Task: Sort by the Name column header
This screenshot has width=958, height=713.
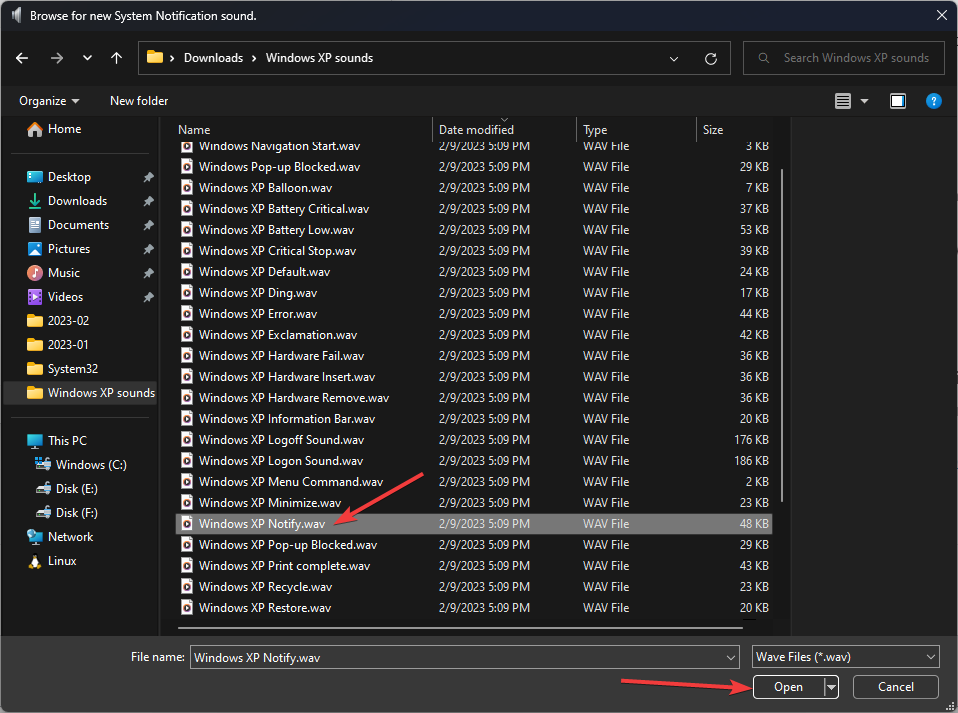Action: pyautogui.click(x=194, y=130)
